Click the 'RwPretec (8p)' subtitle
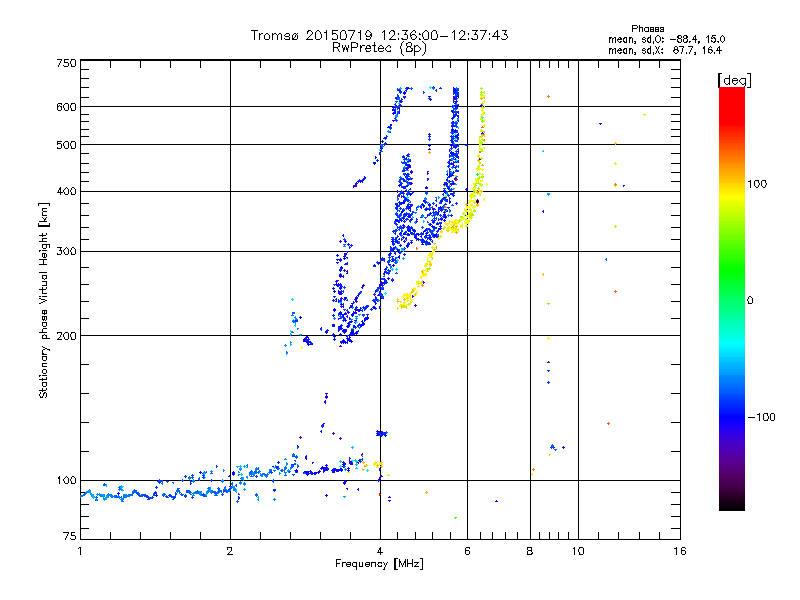 pyautogui.click(x=379, y=48)
